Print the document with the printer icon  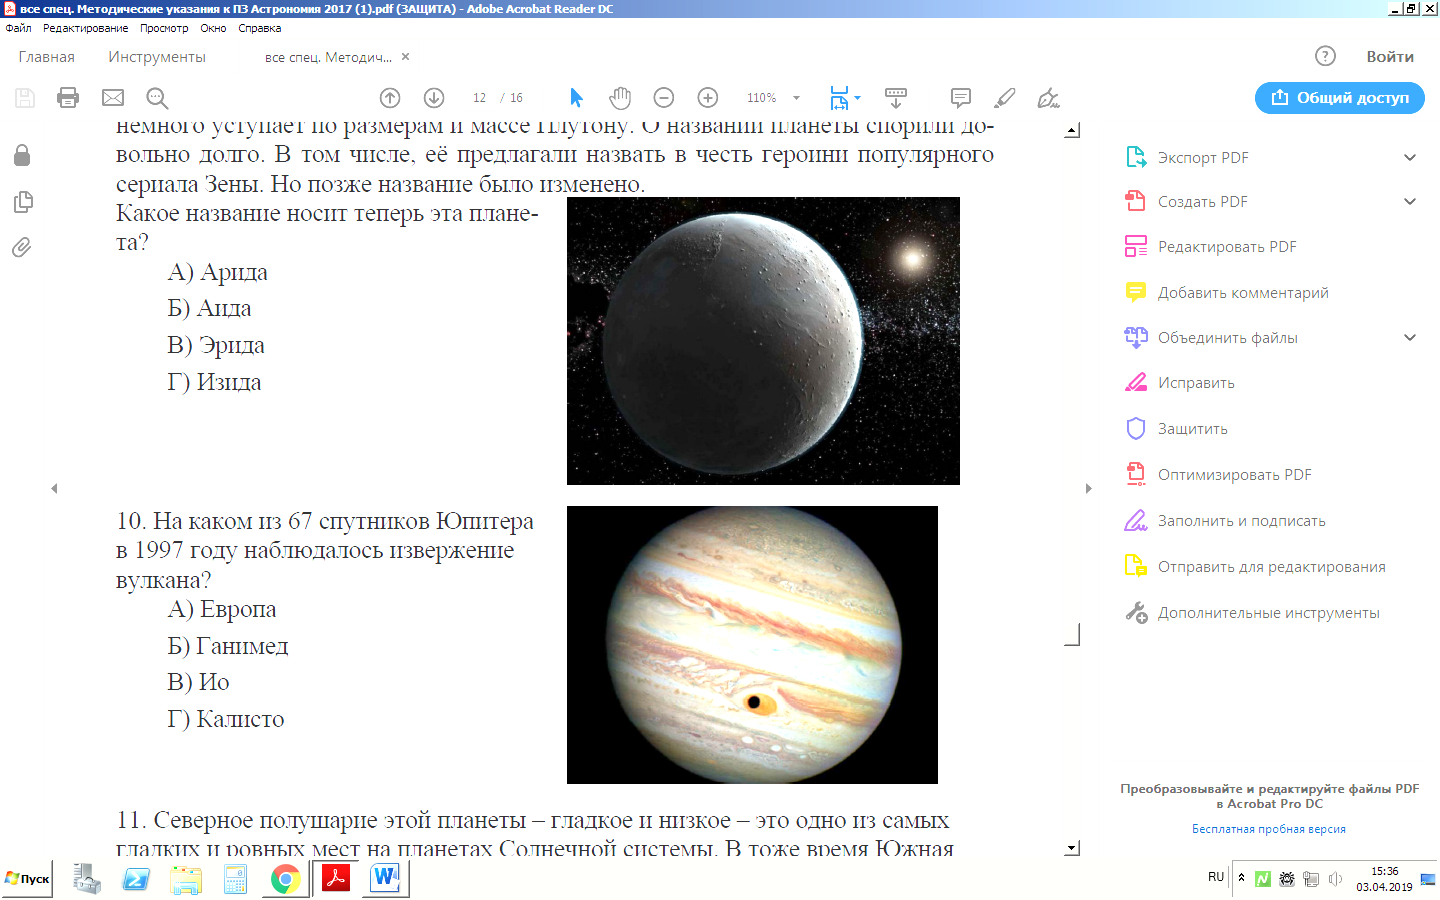tap(68, 98)
